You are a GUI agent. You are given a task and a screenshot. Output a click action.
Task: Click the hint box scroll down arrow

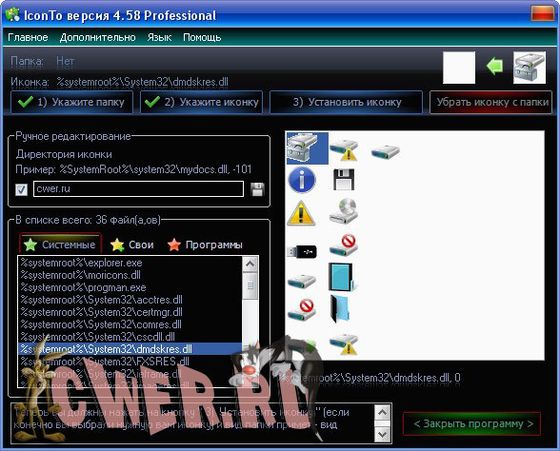pos(382,435)
